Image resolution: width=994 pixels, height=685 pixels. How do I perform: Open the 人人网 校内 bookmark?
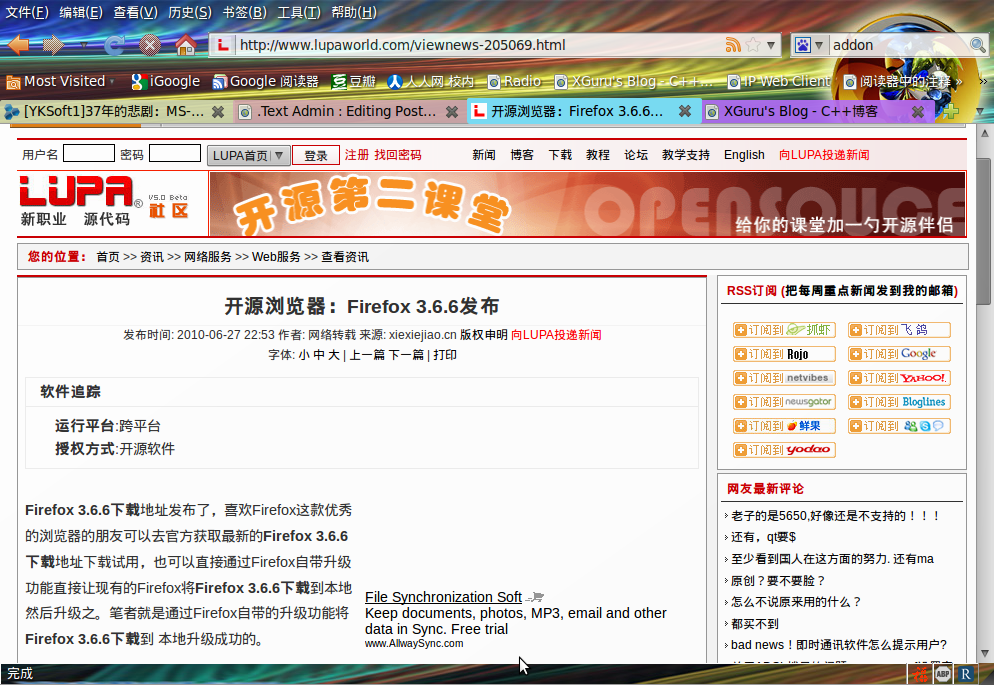click(x=431, y=81)
